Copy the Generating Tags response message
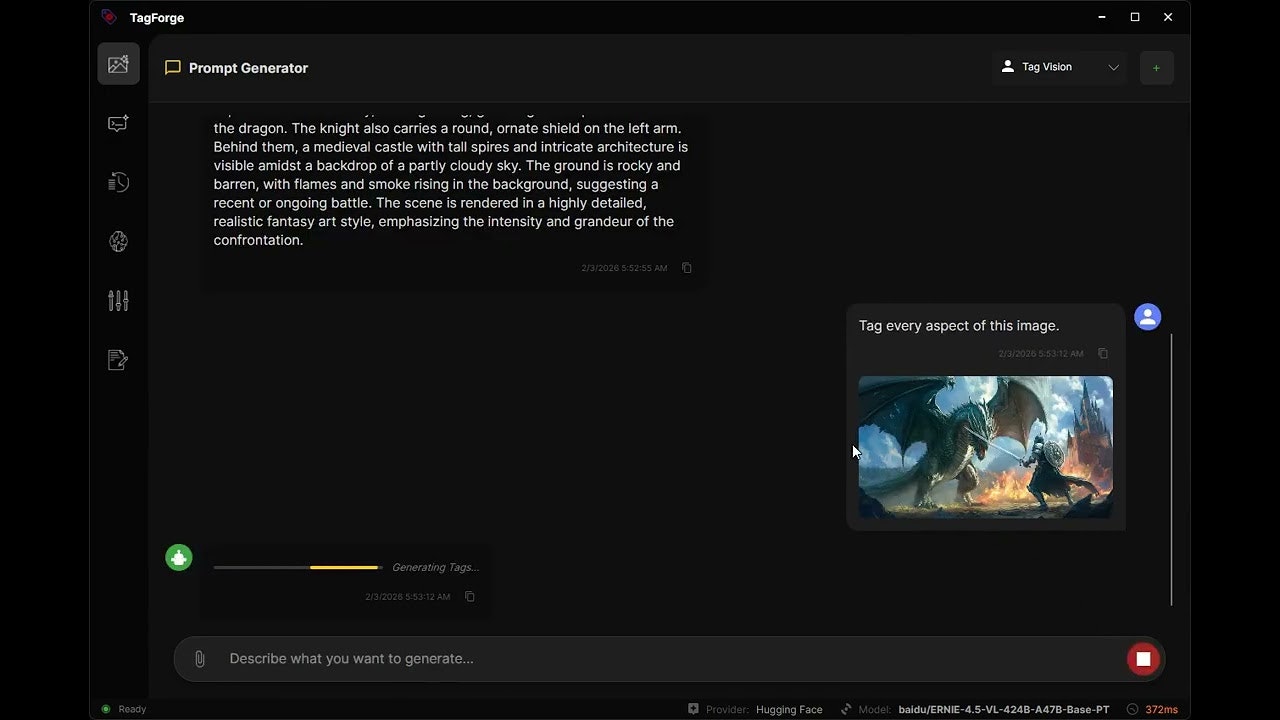 pyautogui.click(x=470, y=597)
